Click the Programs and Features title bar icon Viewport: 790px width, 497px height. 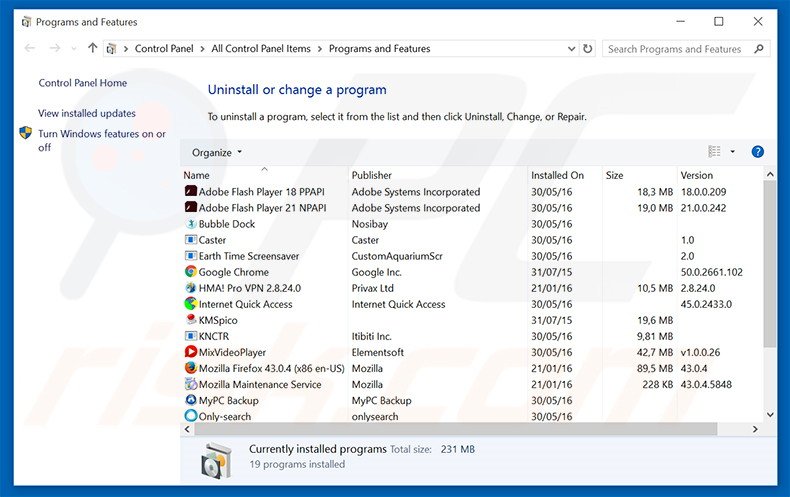click(x=26, y=22)
